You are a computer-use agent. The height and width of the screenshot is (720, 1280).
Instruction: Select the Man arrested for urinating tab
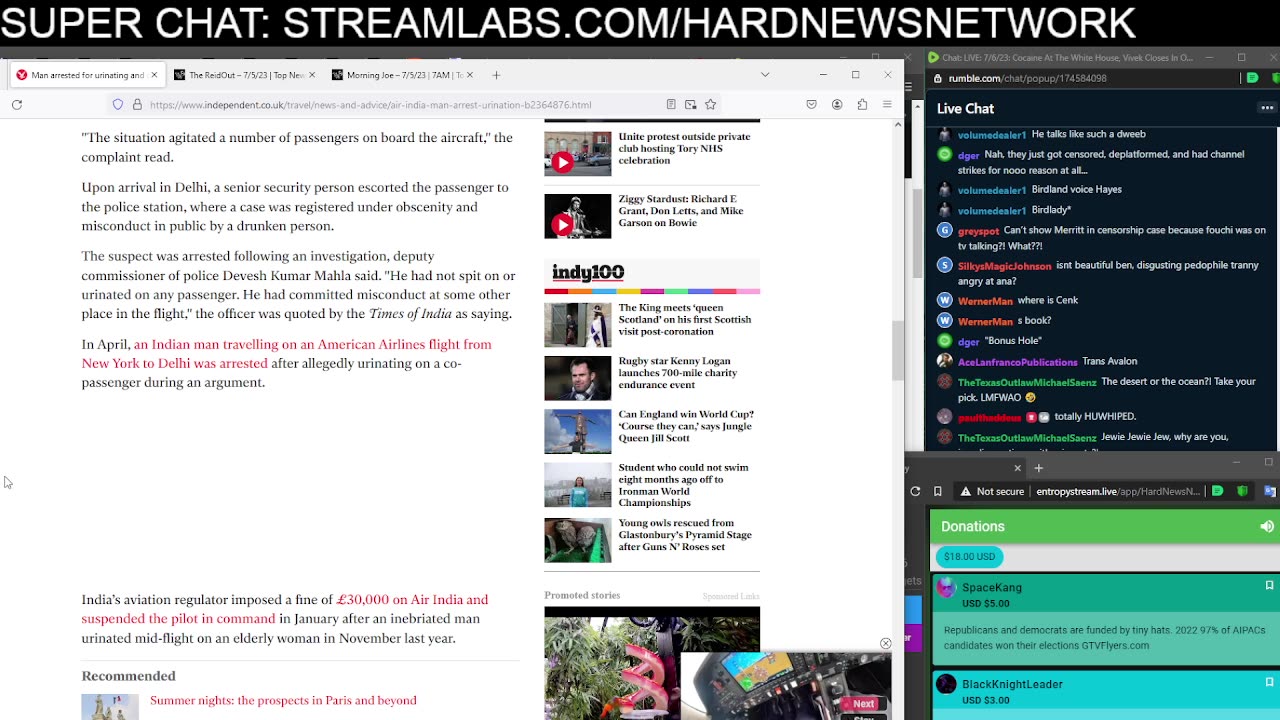pos(88,75)
